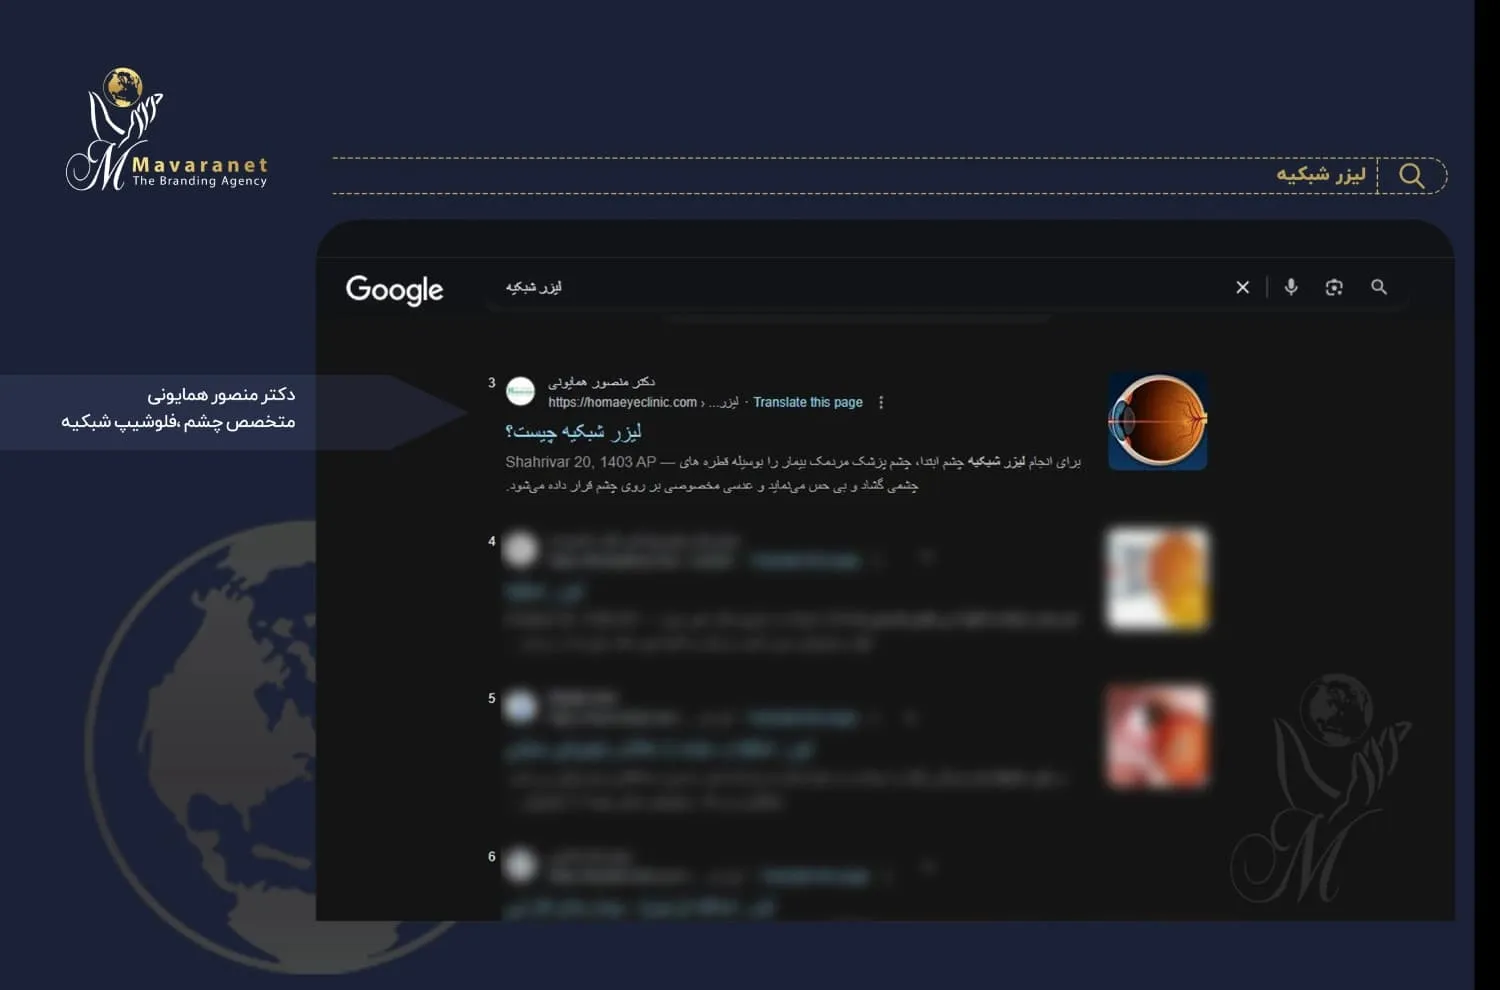Click the gold magnifier icon in the banner search bar
The image size is (1500, 990).
click(x=1411, y=176)
